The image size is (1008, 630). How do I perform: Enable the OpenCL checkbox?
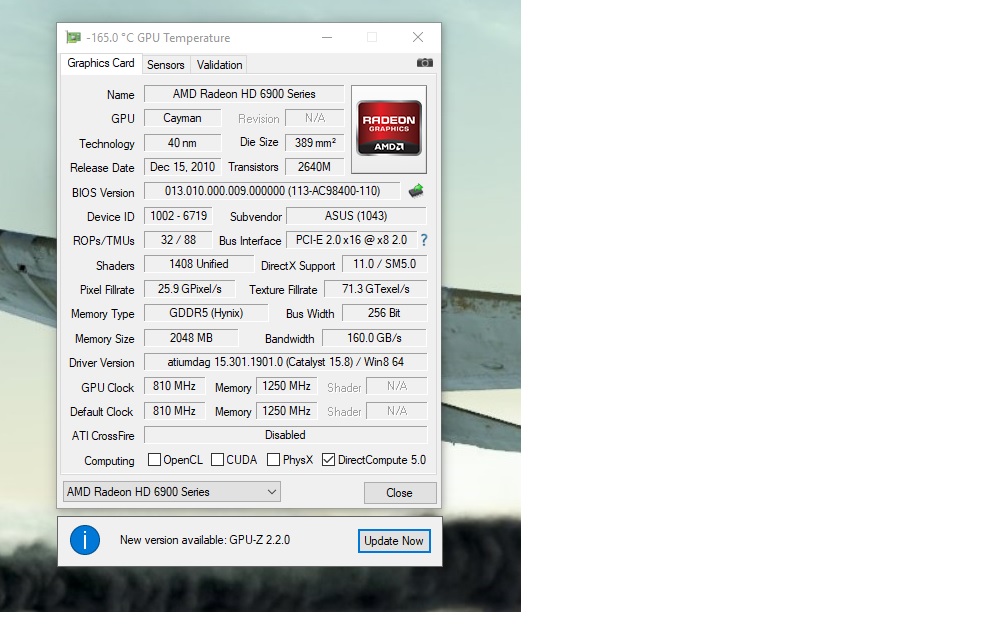[154, 460]
